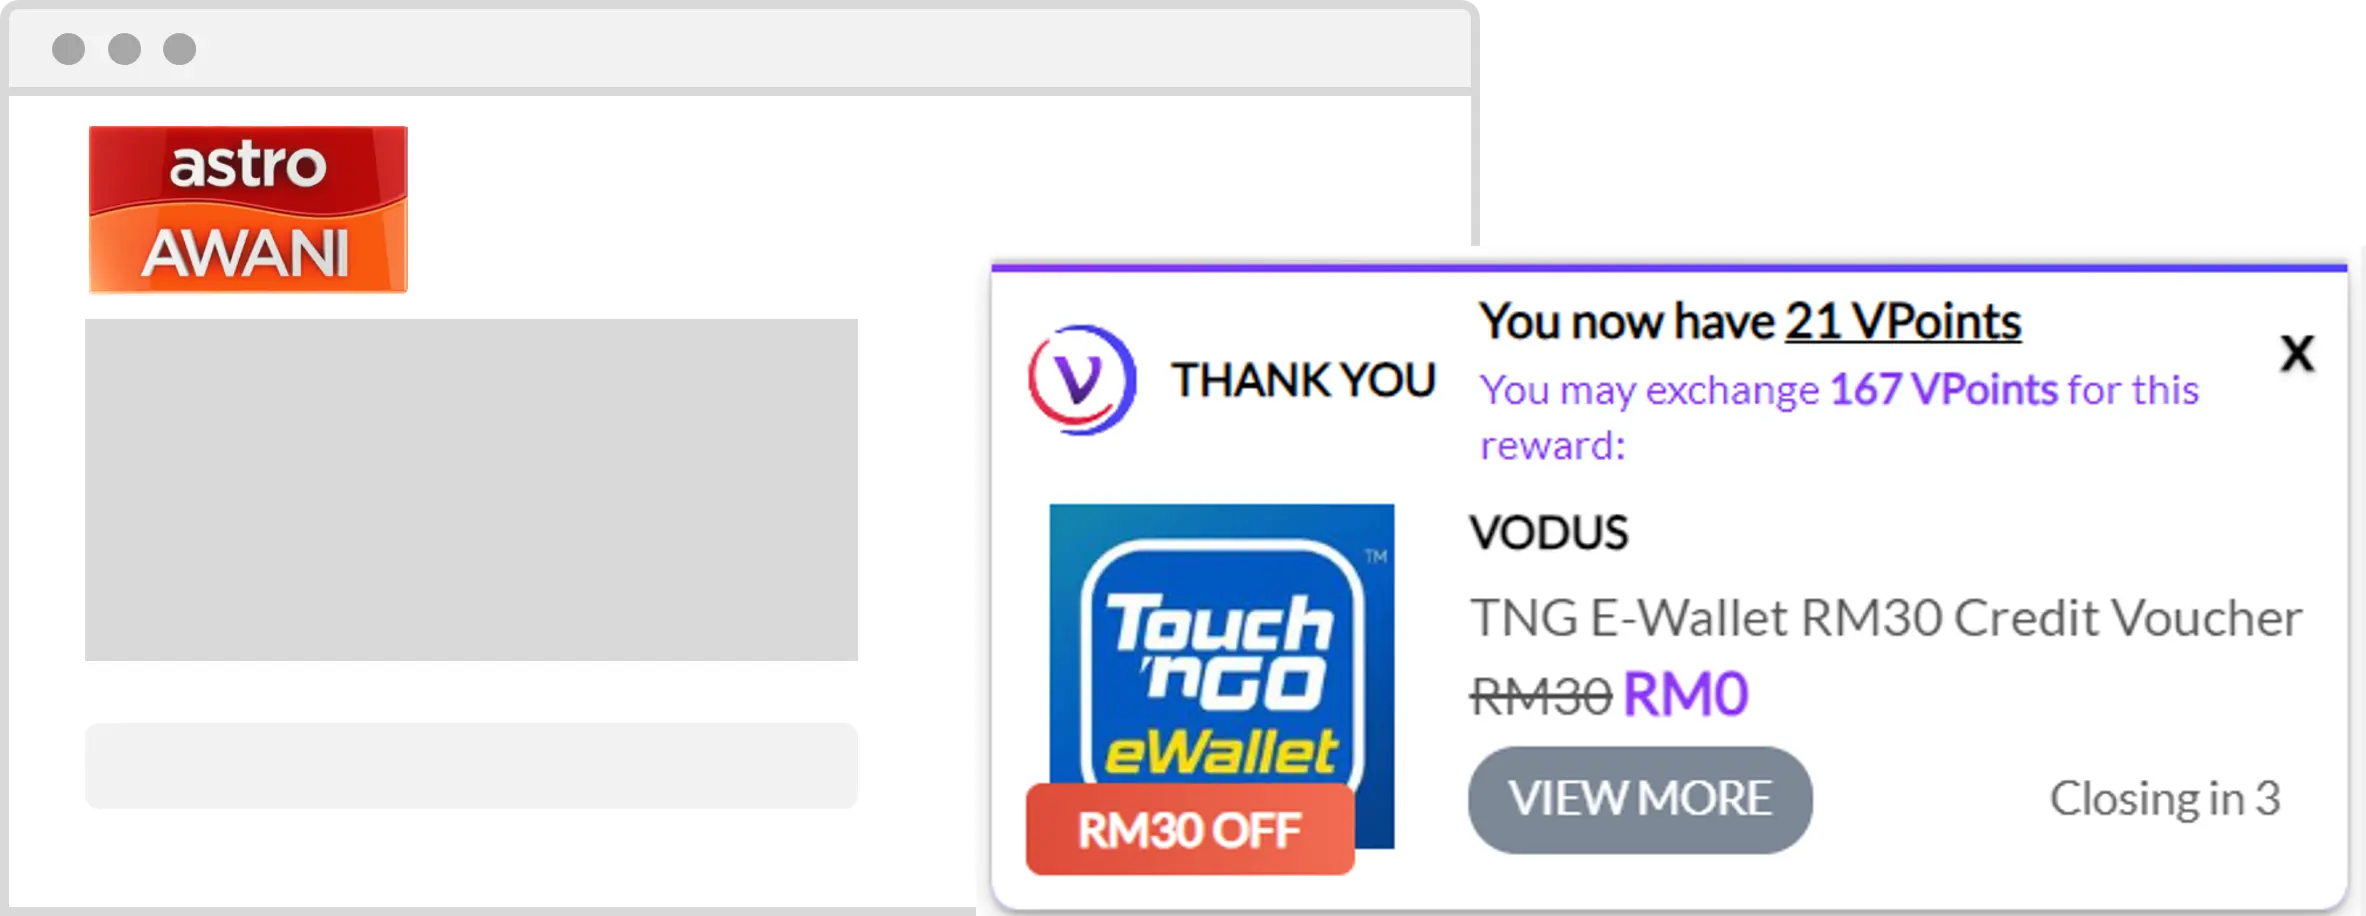Click the third gray window dot
2366x916 pixels.
180,49
